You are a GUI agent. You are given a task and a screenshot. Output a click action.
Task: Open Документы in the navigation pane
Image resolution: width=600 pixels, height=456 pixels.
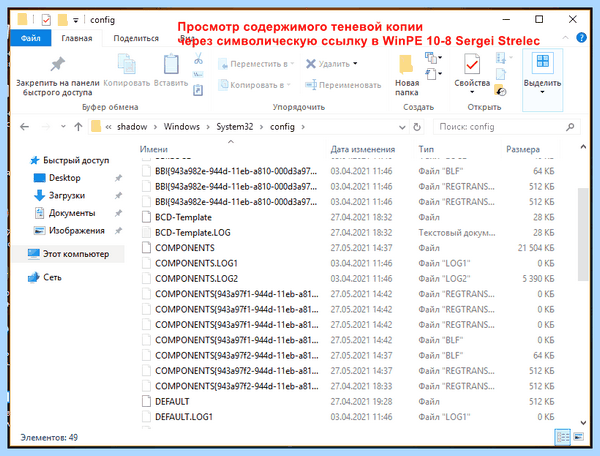72,213
